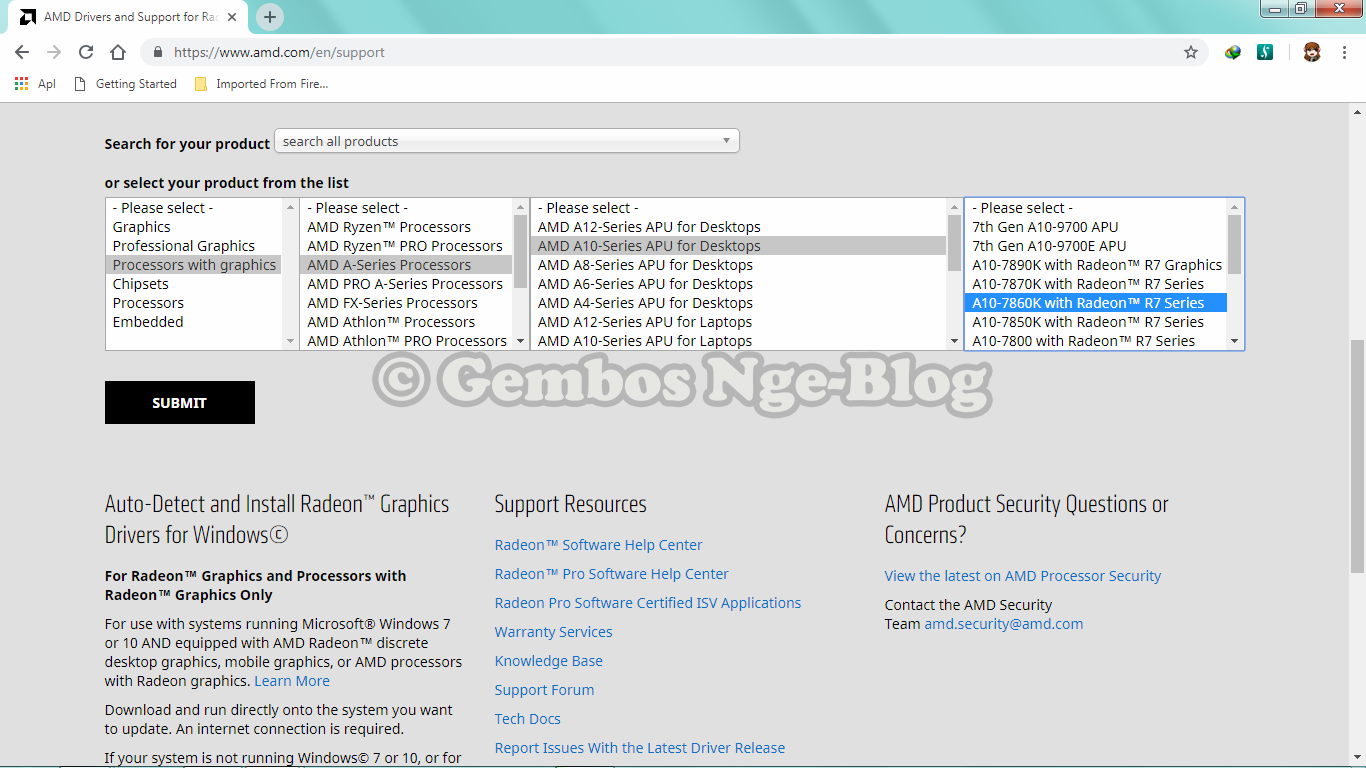Select Processors with graphics category
1366x768 pixels.
click(x=193, y=264)
